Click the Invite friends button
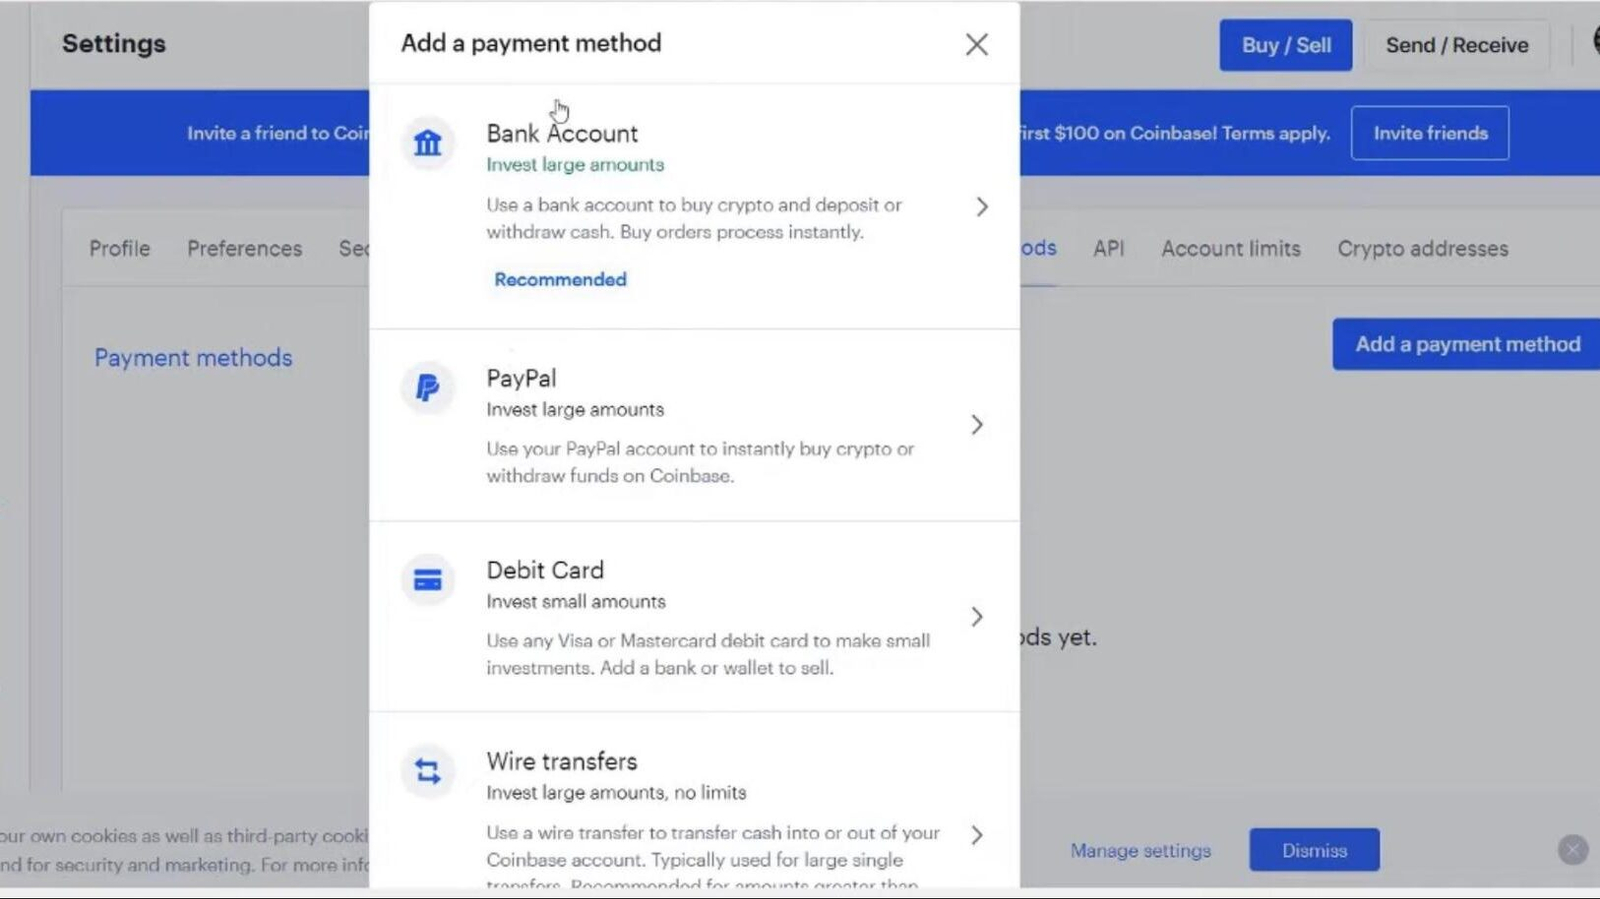 [1429, 133]
